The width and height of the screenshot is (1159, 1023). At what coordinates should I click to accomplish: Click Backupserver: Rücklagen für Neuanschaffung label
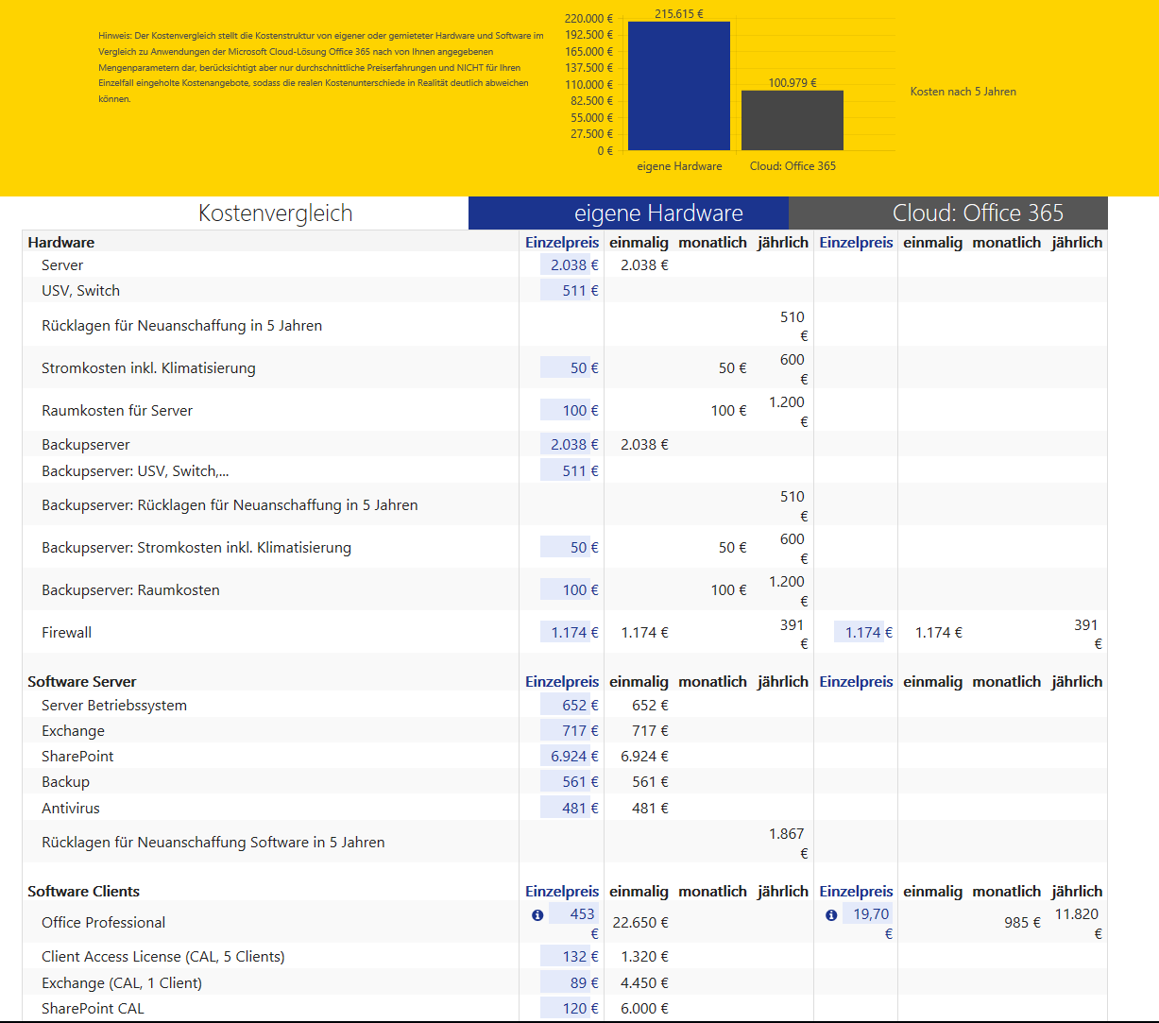[x=230, y=505]
